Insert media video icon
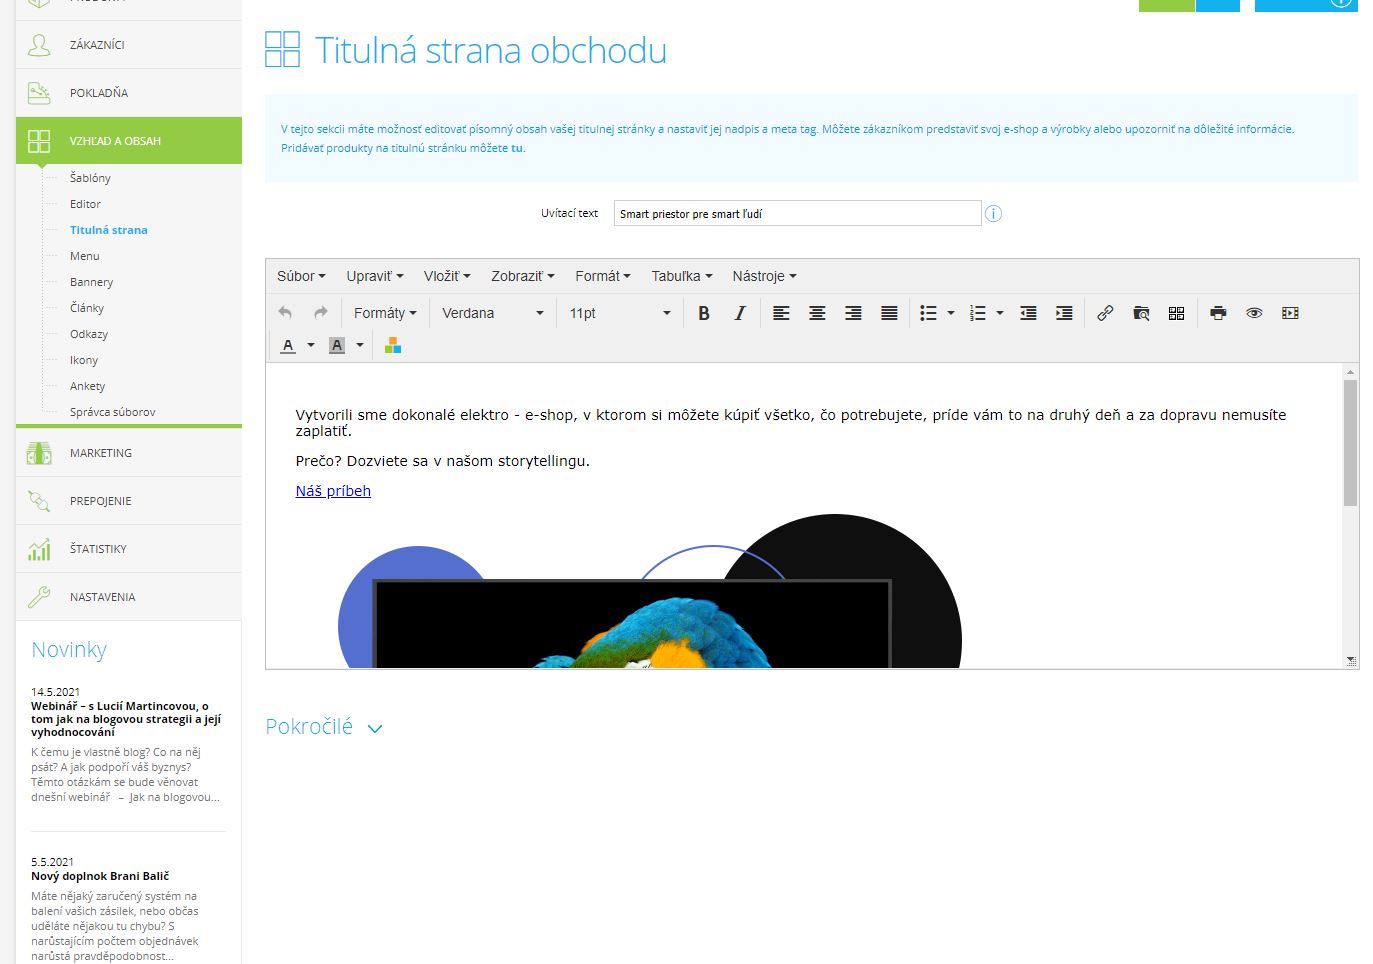 [x=1290, y=313]
